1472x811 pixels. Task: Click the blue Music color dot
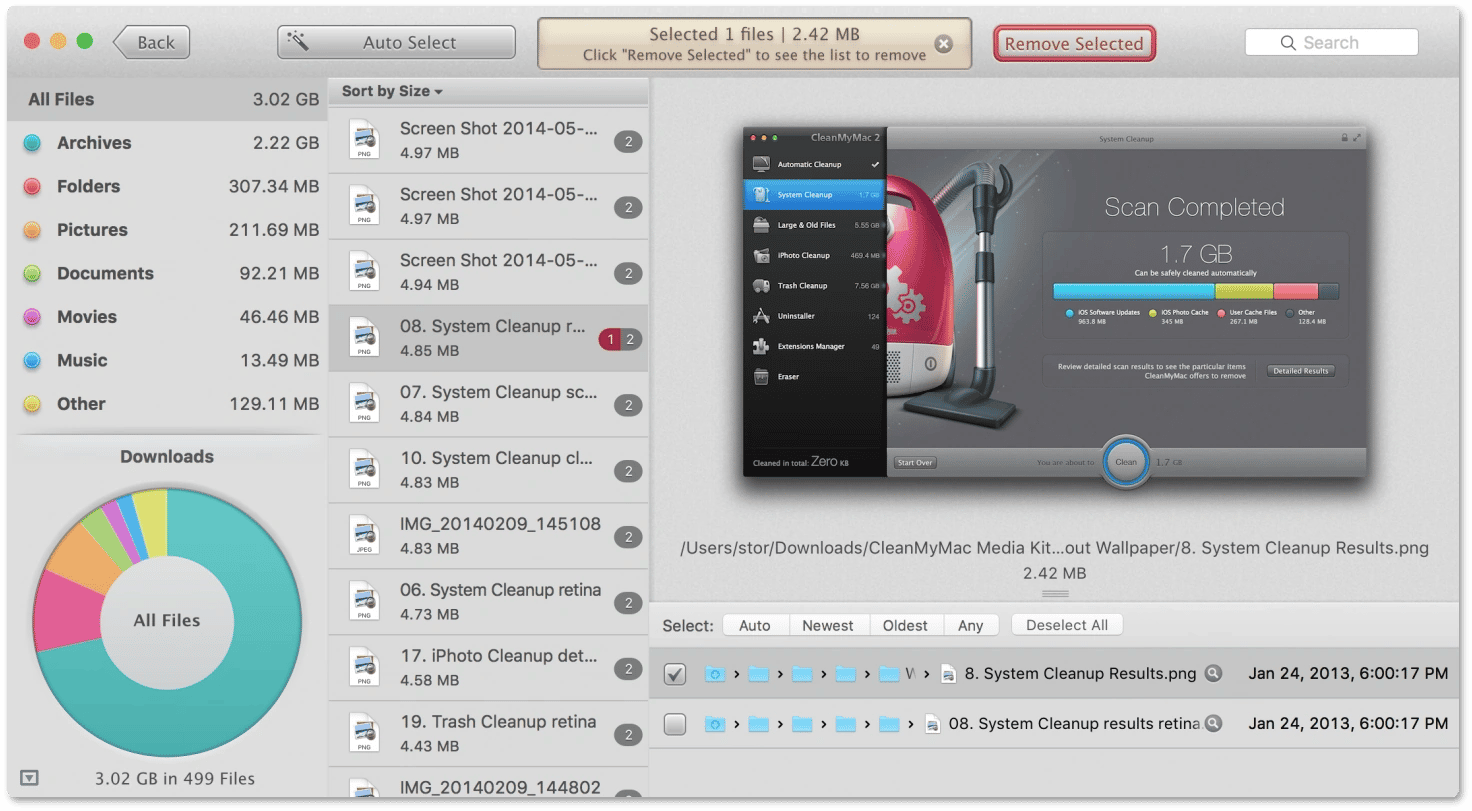(x=32, y=361)
